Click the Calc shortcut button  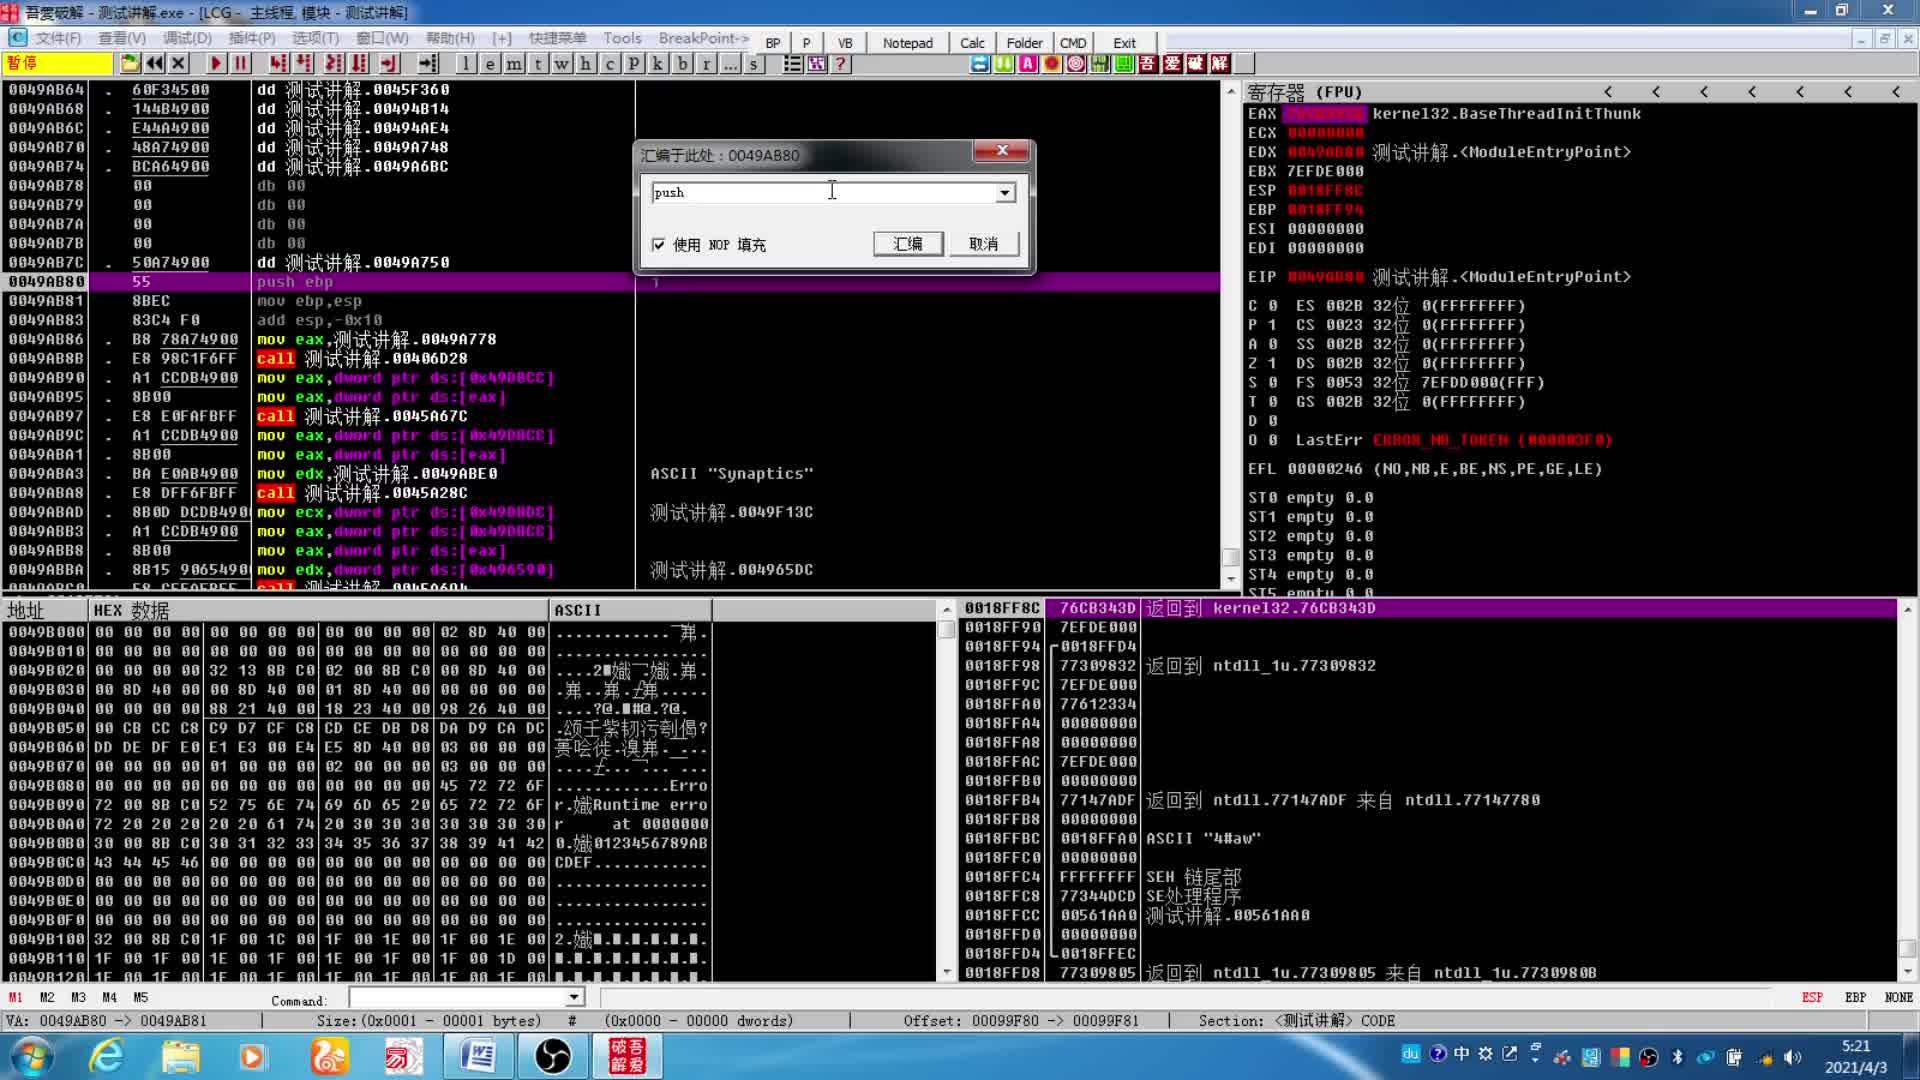(972, 43)
